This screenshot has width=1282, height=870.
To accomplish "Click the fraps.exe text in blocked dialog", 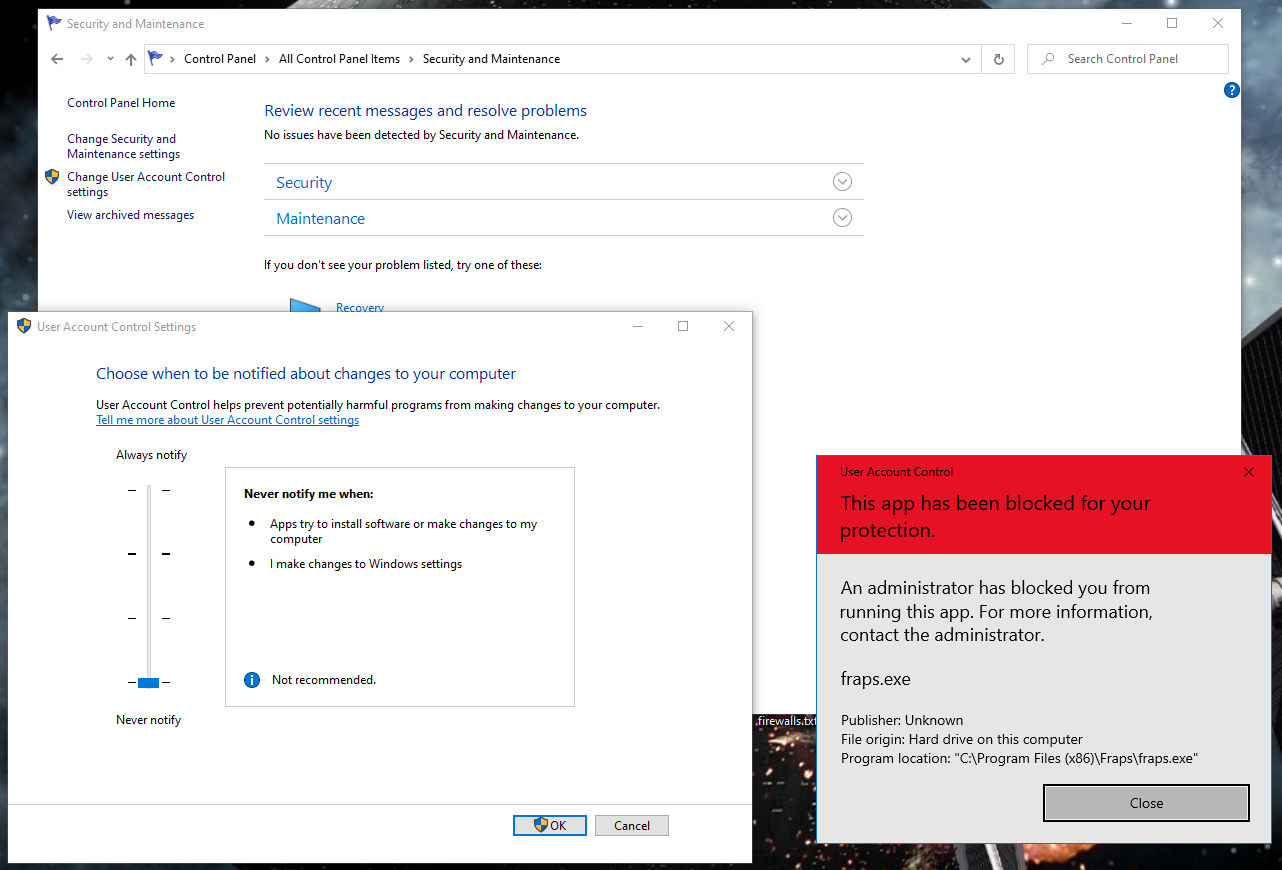I will click(875, 679).
